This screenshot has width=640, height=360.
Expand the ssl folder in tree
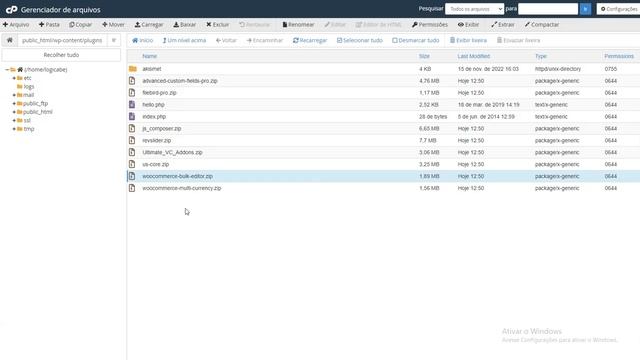coord(14,120)
